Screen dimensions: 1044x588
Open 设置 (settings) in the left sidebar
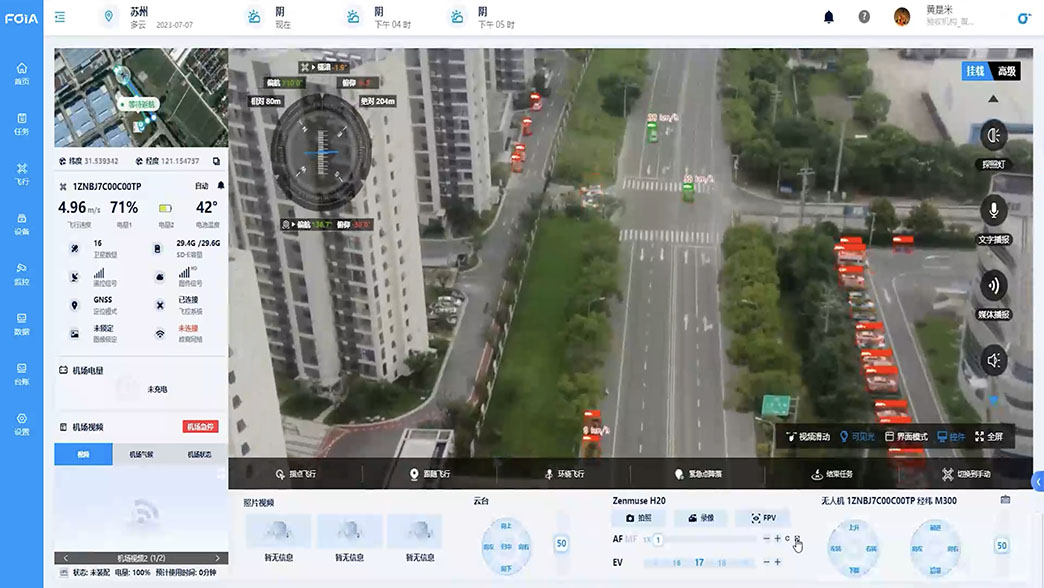(x=21, y=423)
